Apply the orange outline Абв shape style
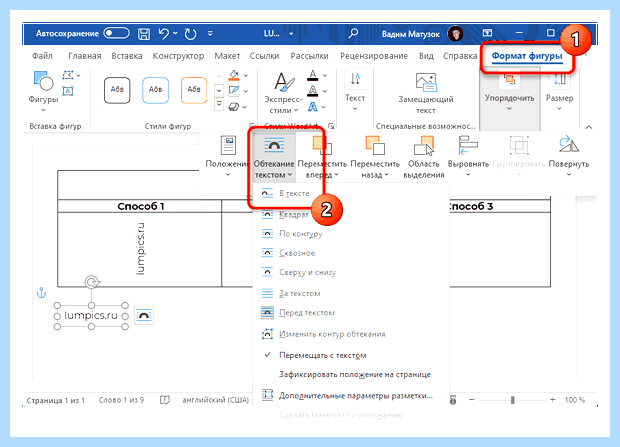The width and height of the screenshot is (620, 447). click(194, 90)
